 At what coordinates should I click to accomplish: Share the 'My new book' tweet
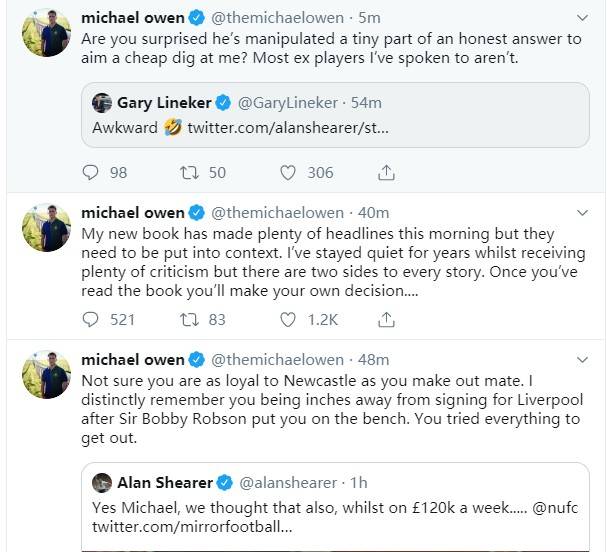point(386,320)
